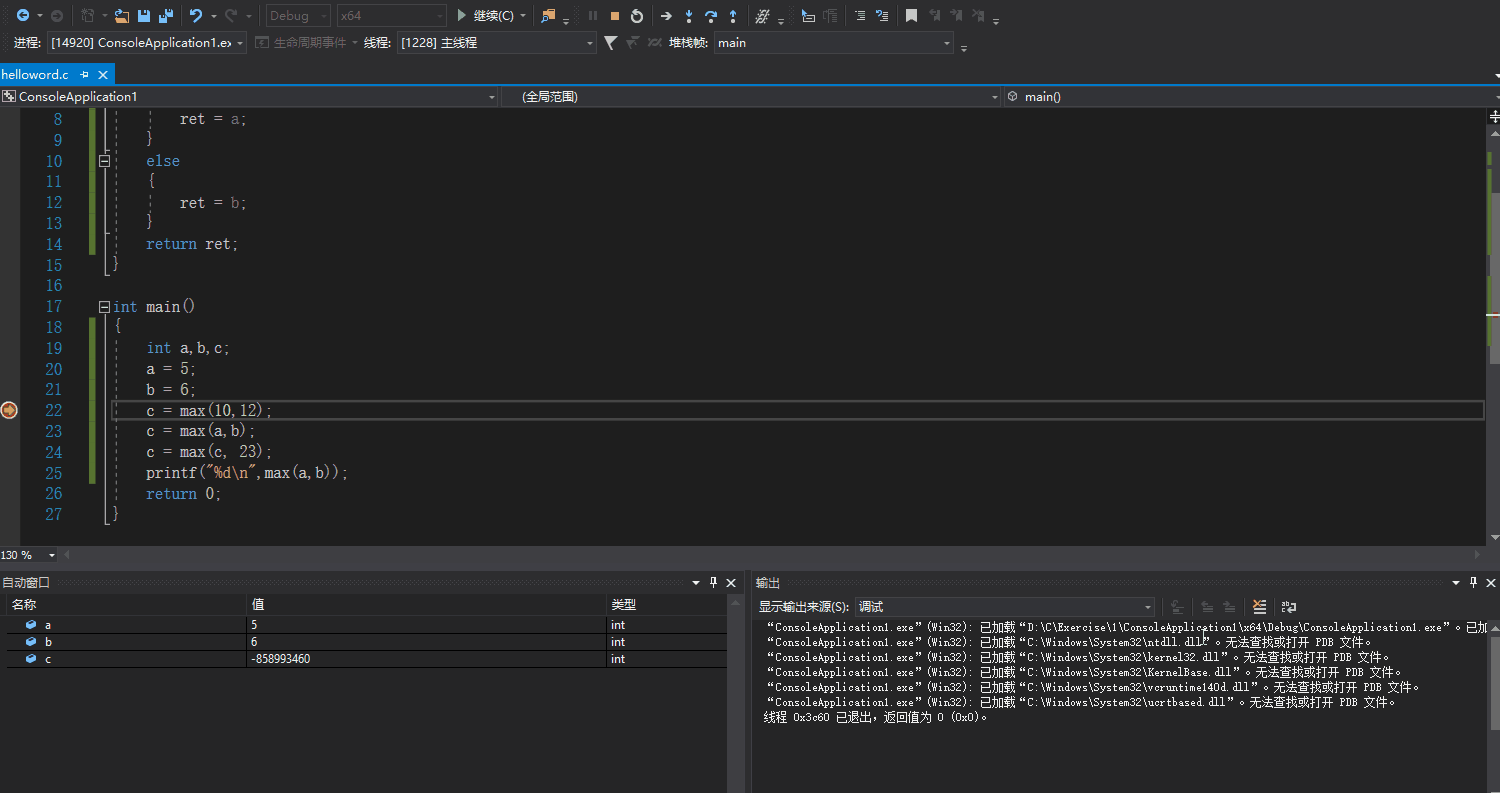Click value -858993460 of variable c
This screenshot has height=793, width=1500.
[x=281, y=659]
